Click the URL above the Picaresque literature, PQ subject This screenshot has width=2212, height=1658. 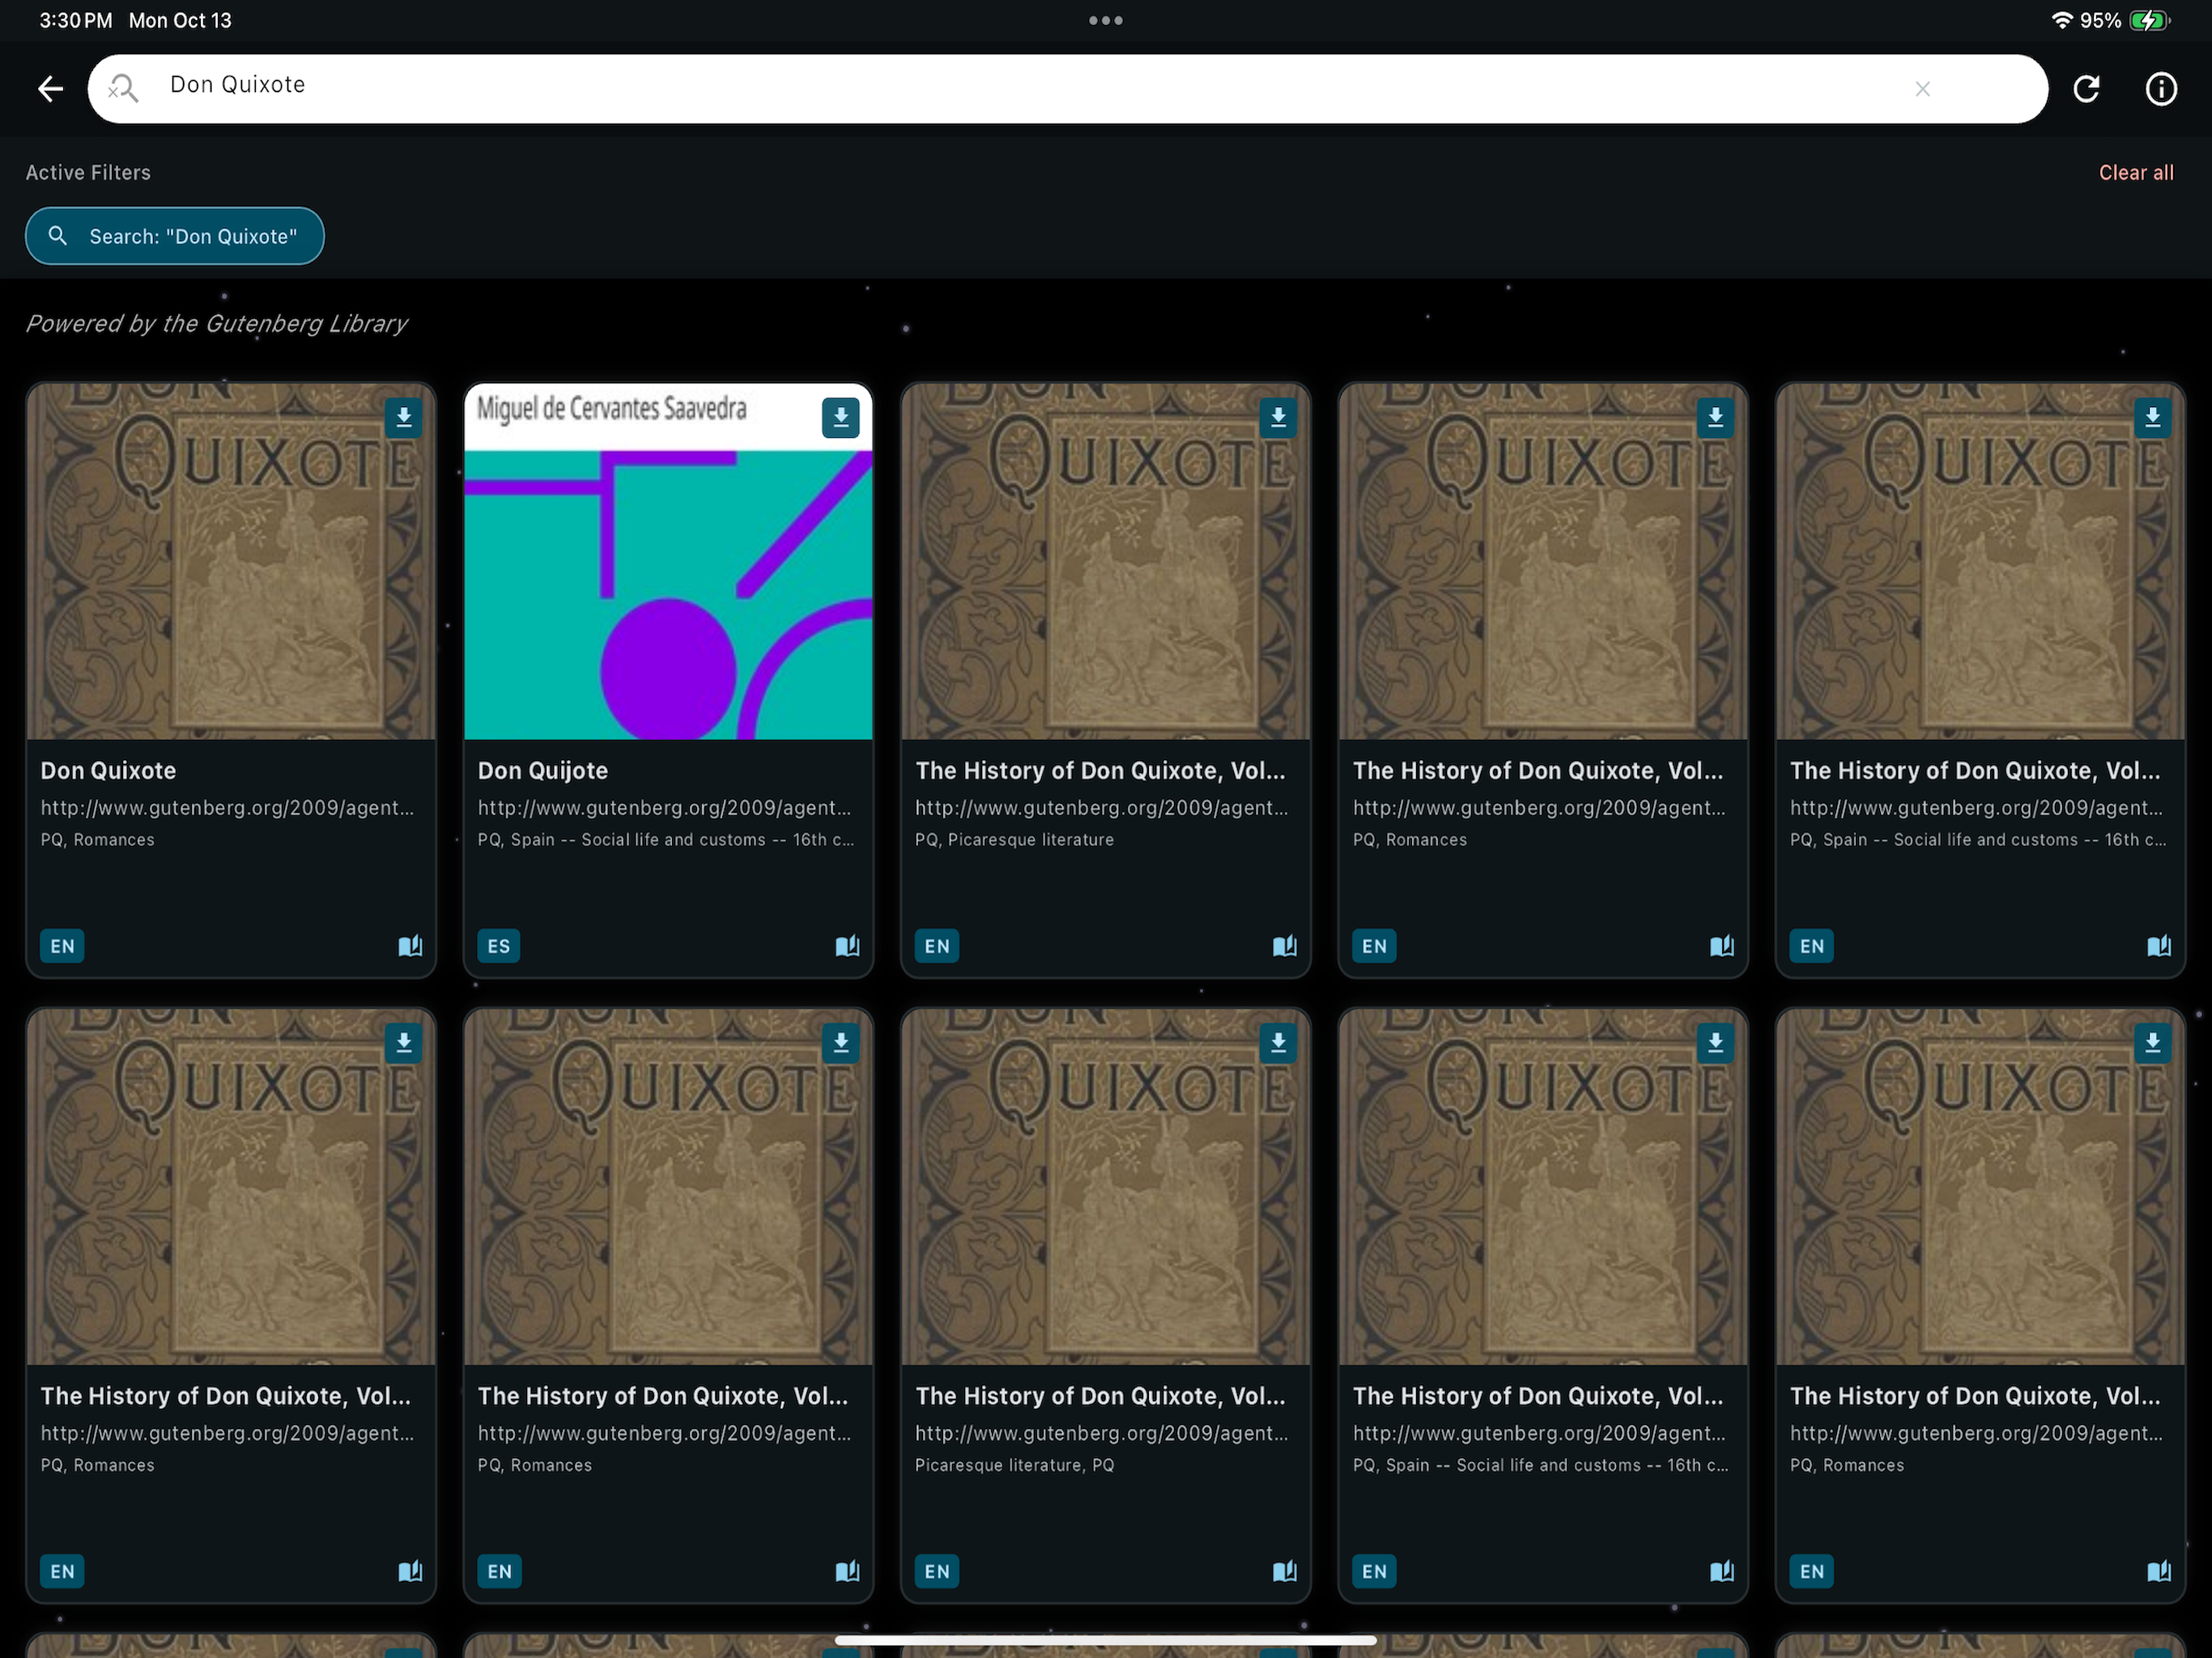[1101, 1433]
